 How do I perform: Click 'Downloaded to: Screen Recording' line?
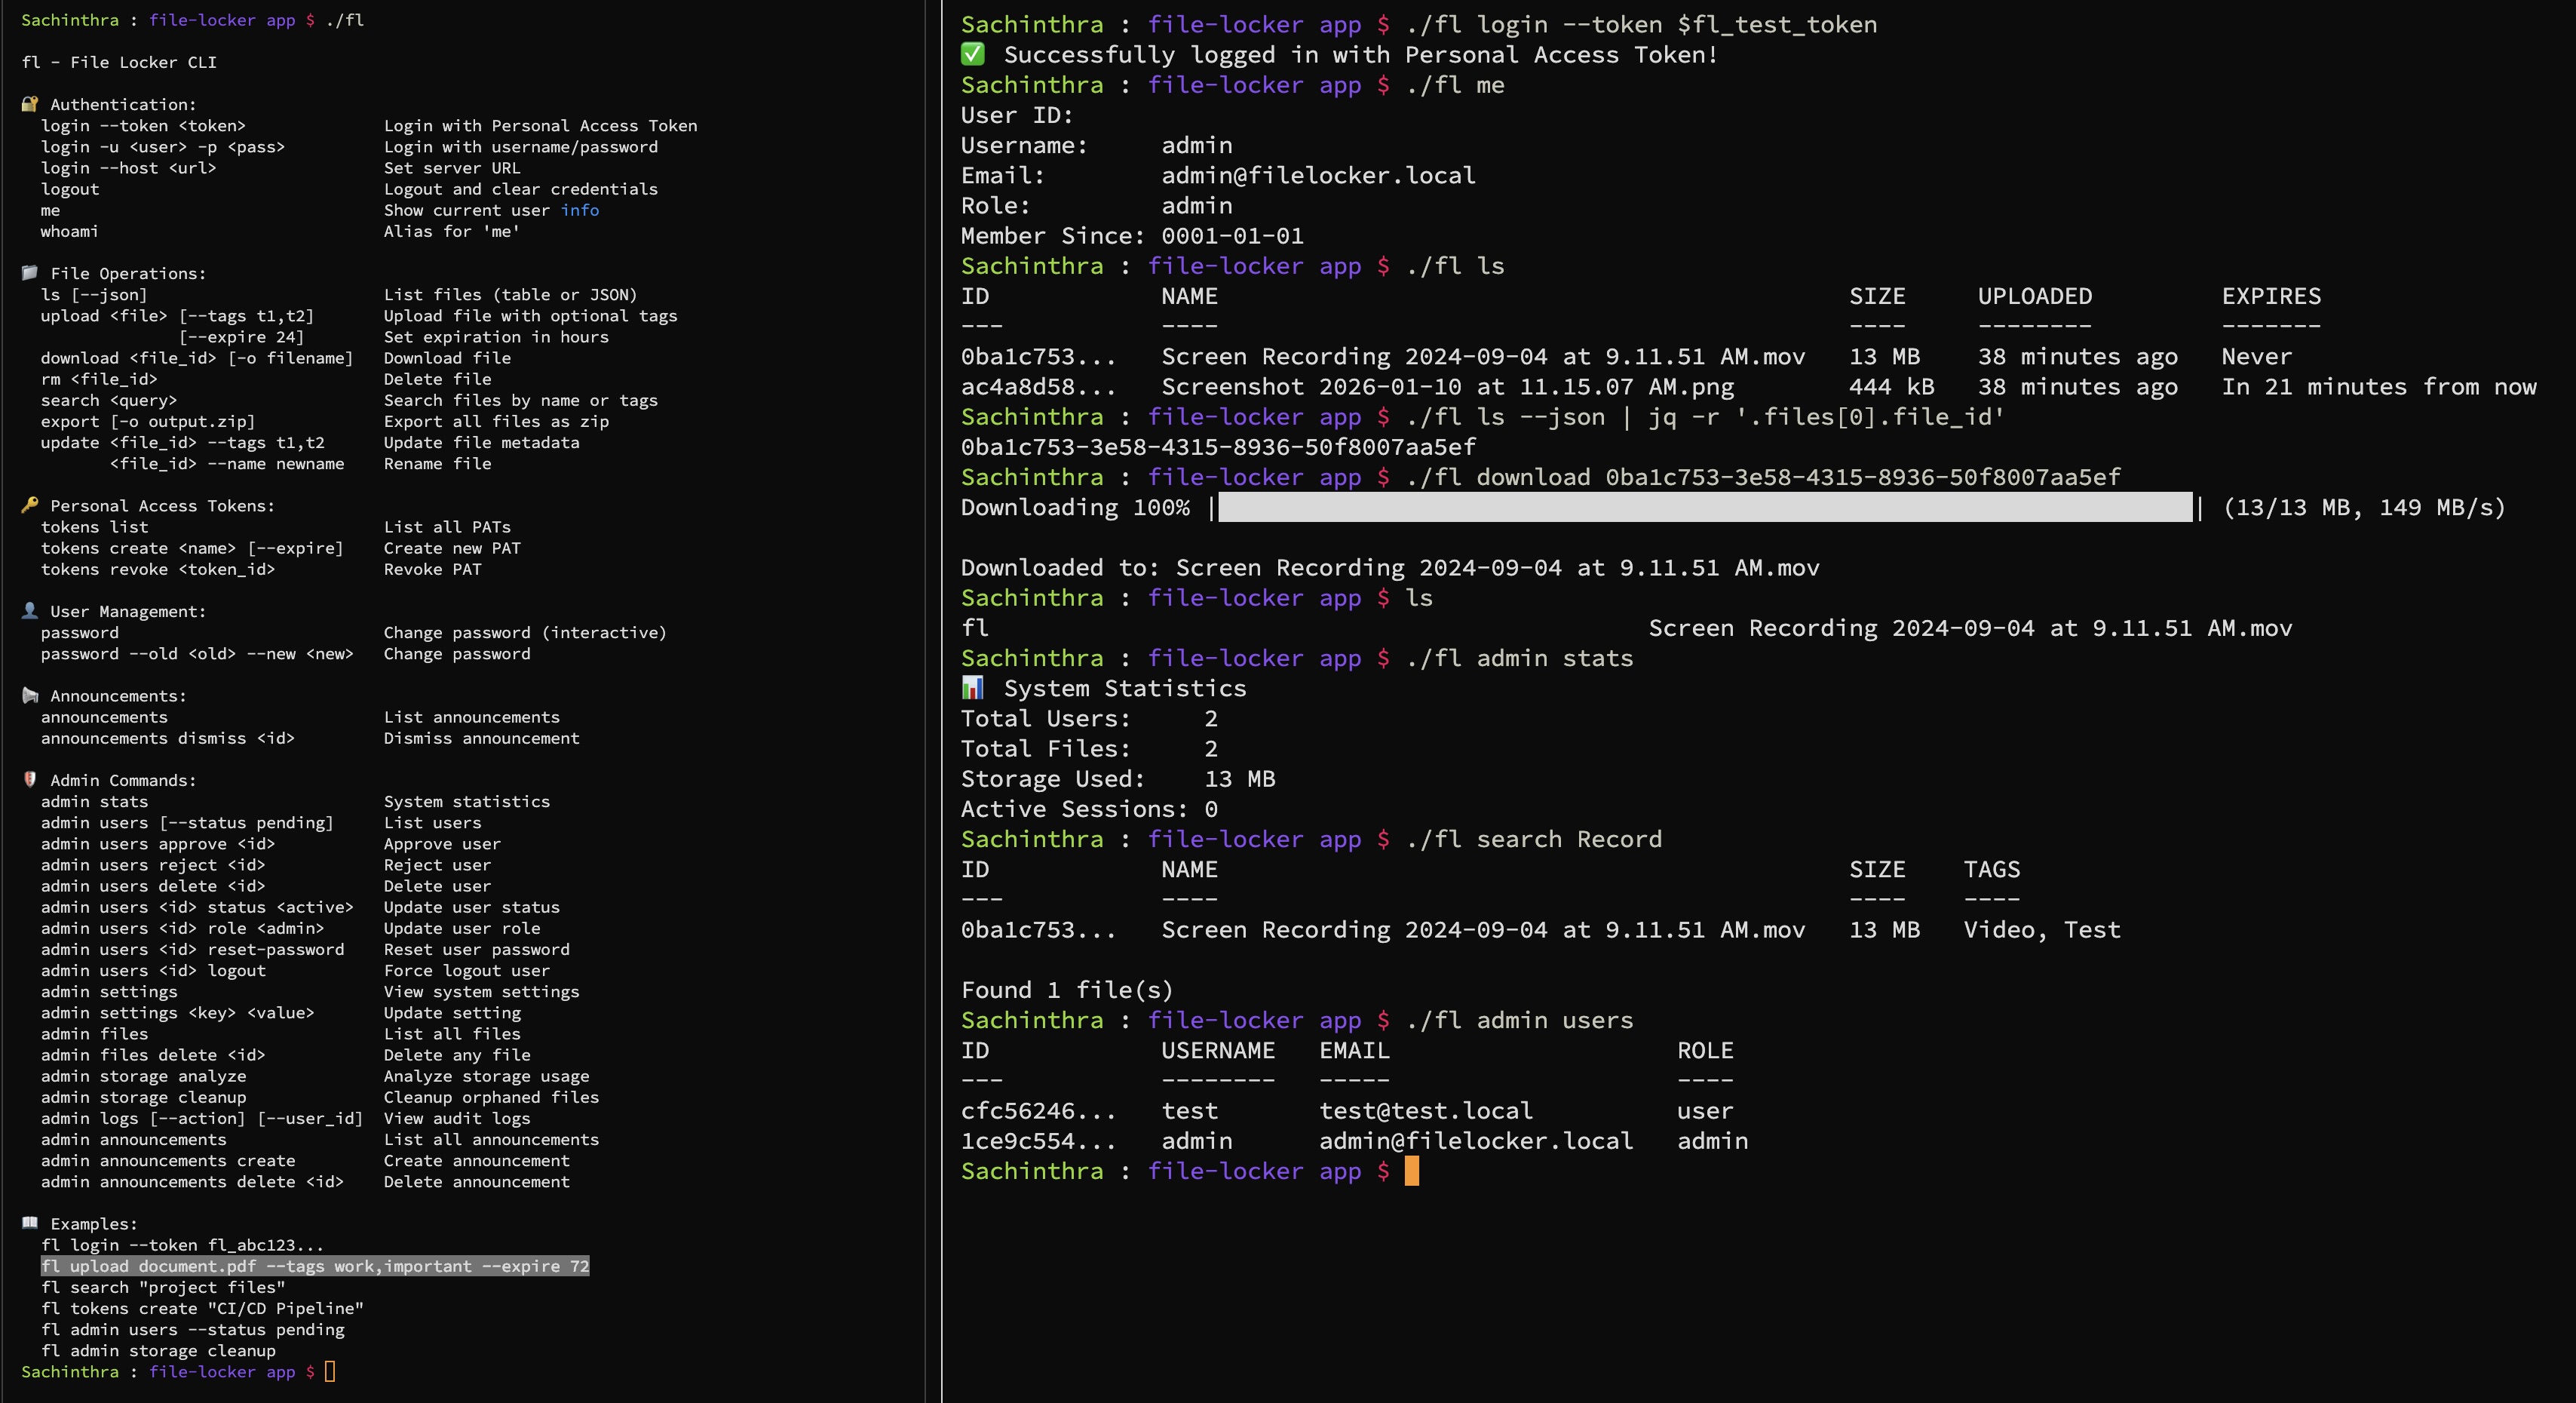(x=1390, y=568)
